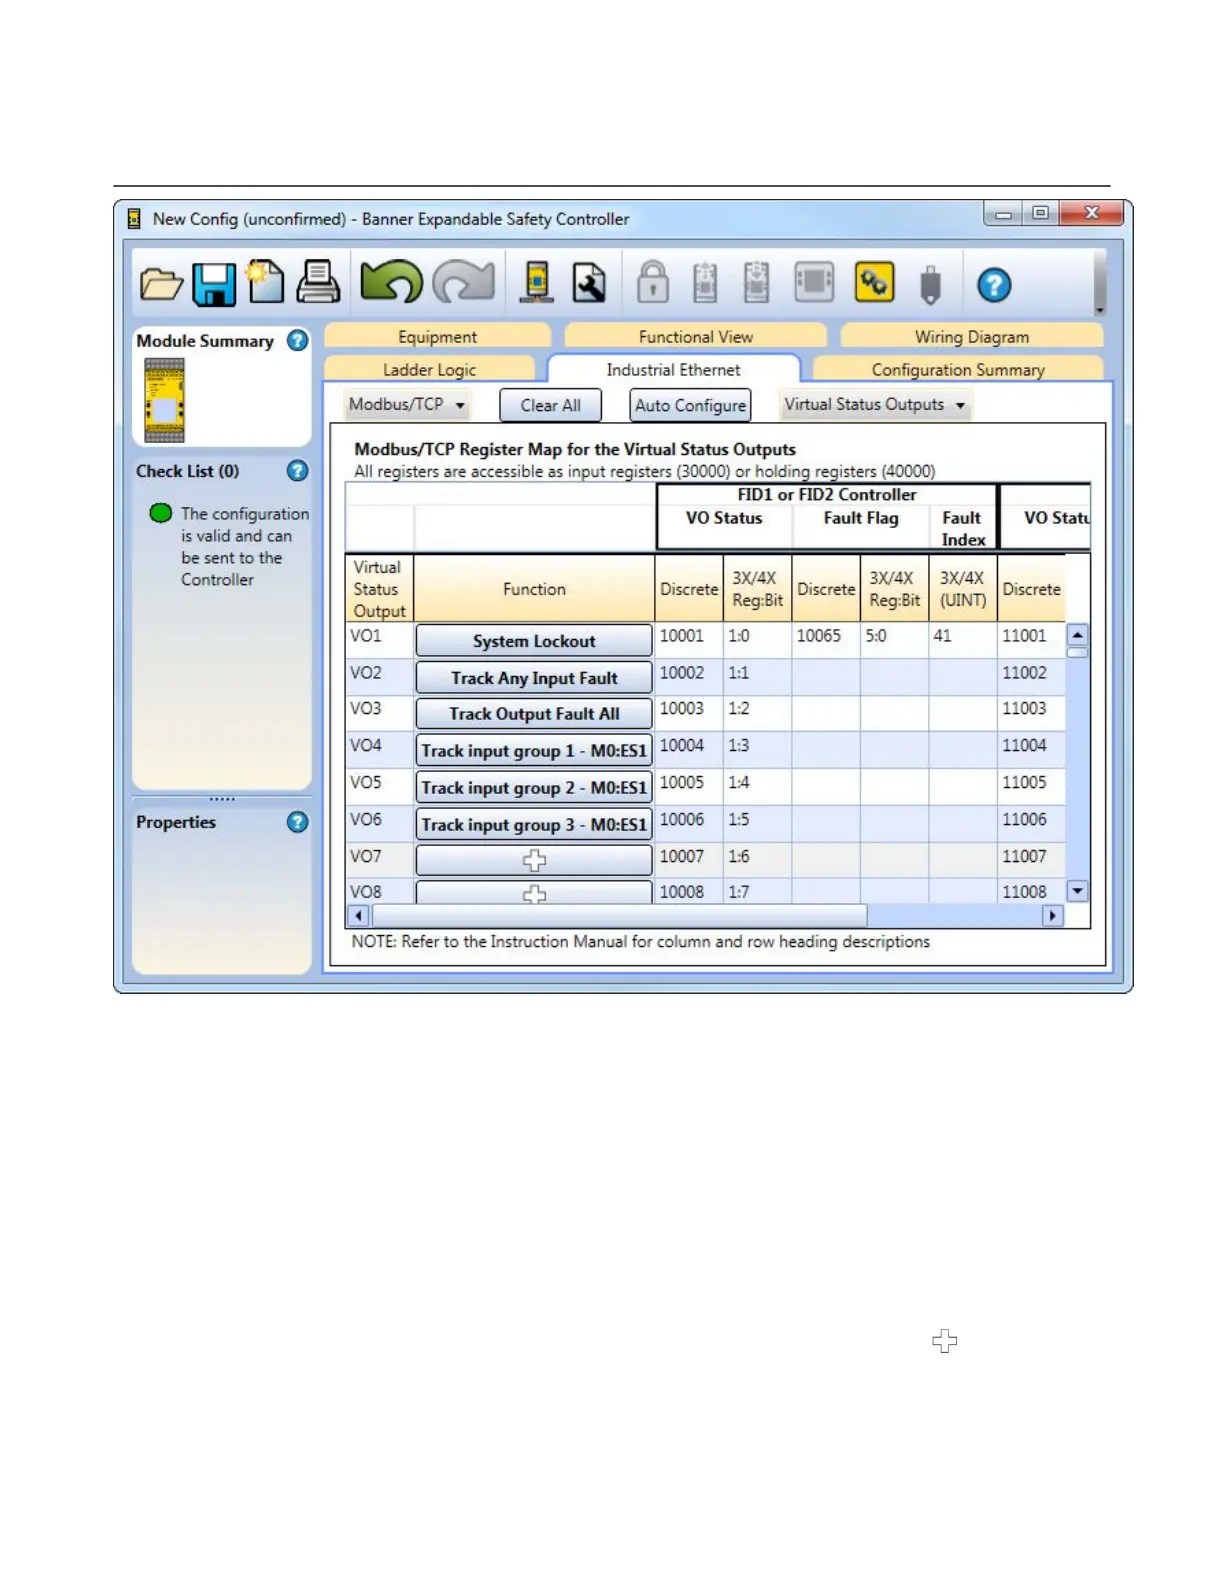This screenshot has width=1224, height=1584.
Task: Open Virtual Status Outputs dropdown
Action: 874,404
